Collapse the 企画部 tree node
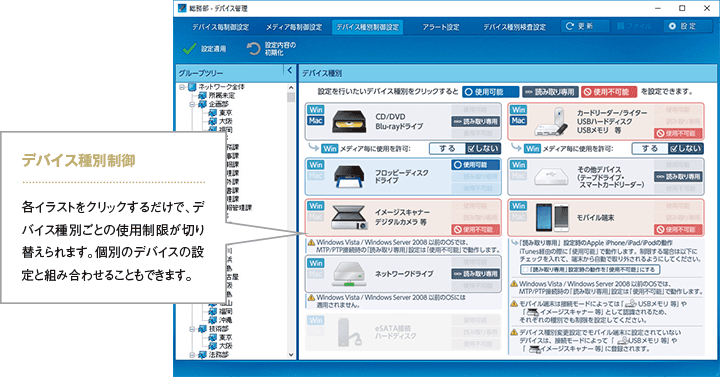This screenshot has width=720, height=377. [192, 104]
